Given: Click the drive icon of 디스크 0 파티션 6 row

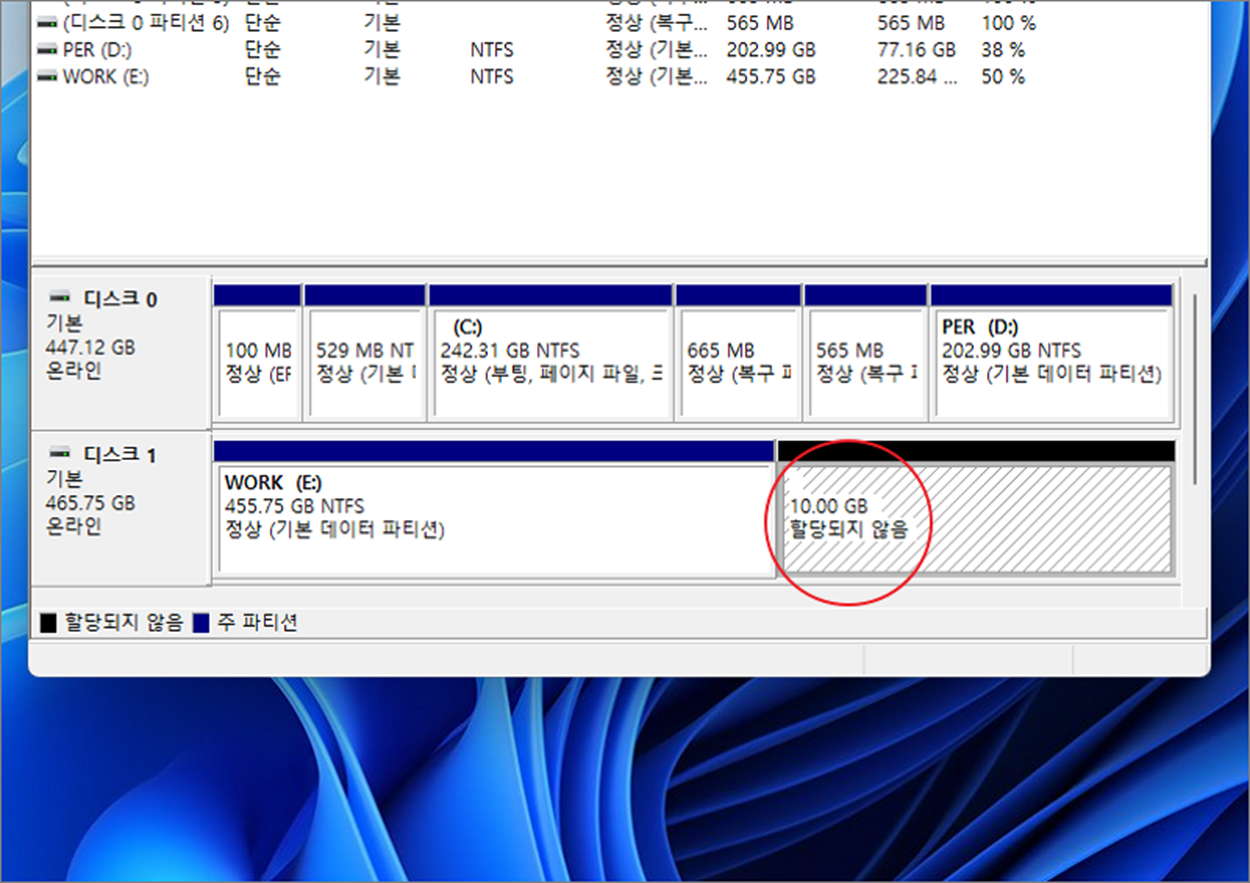Looking at the screenshot, I should tap(46, 22).
